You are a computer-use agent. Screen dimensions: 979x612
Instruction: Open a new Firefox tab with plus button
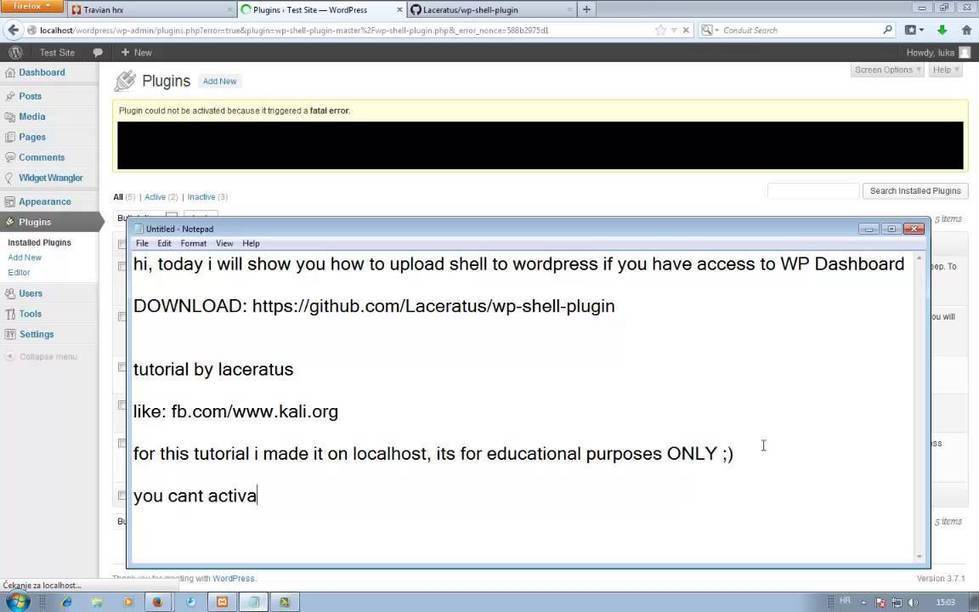click(x=586, y=9)
